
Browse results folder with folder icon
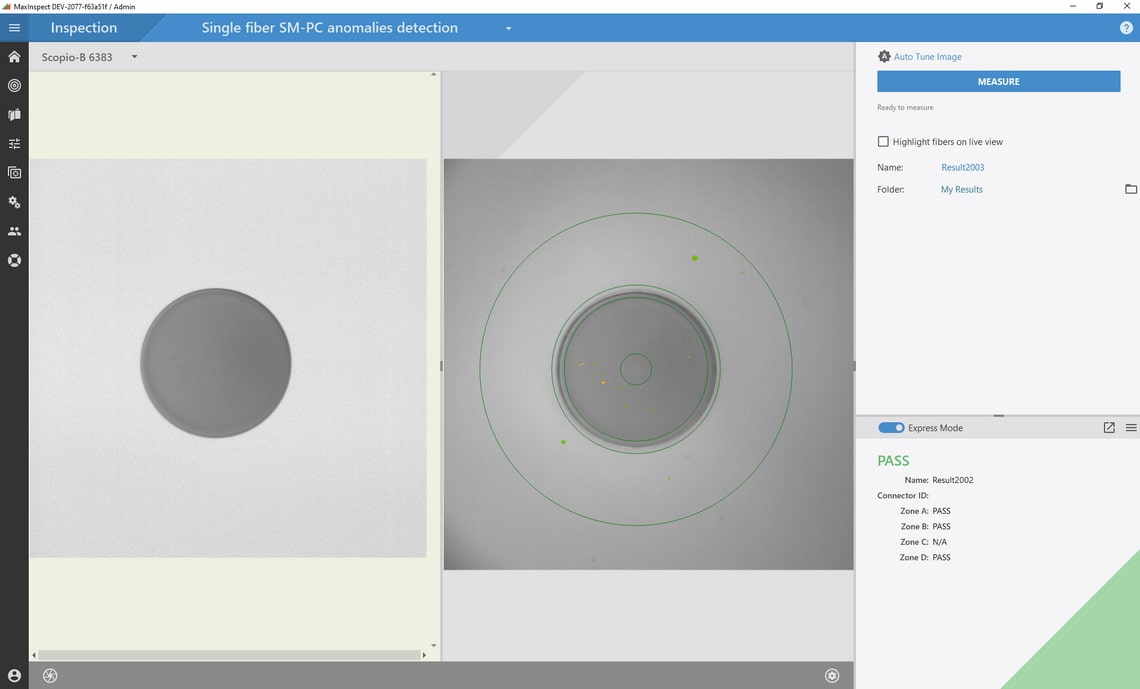[1131, 189]
